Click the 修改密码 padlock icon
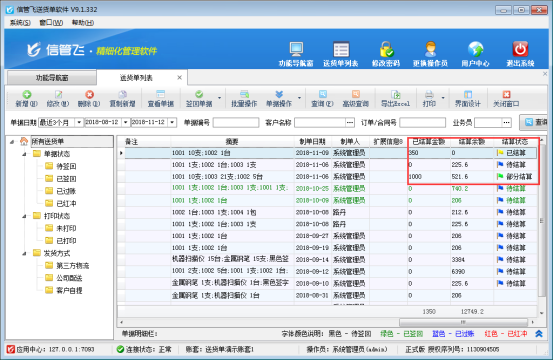This screenshot has width=553, height=361. pos(386,49)
